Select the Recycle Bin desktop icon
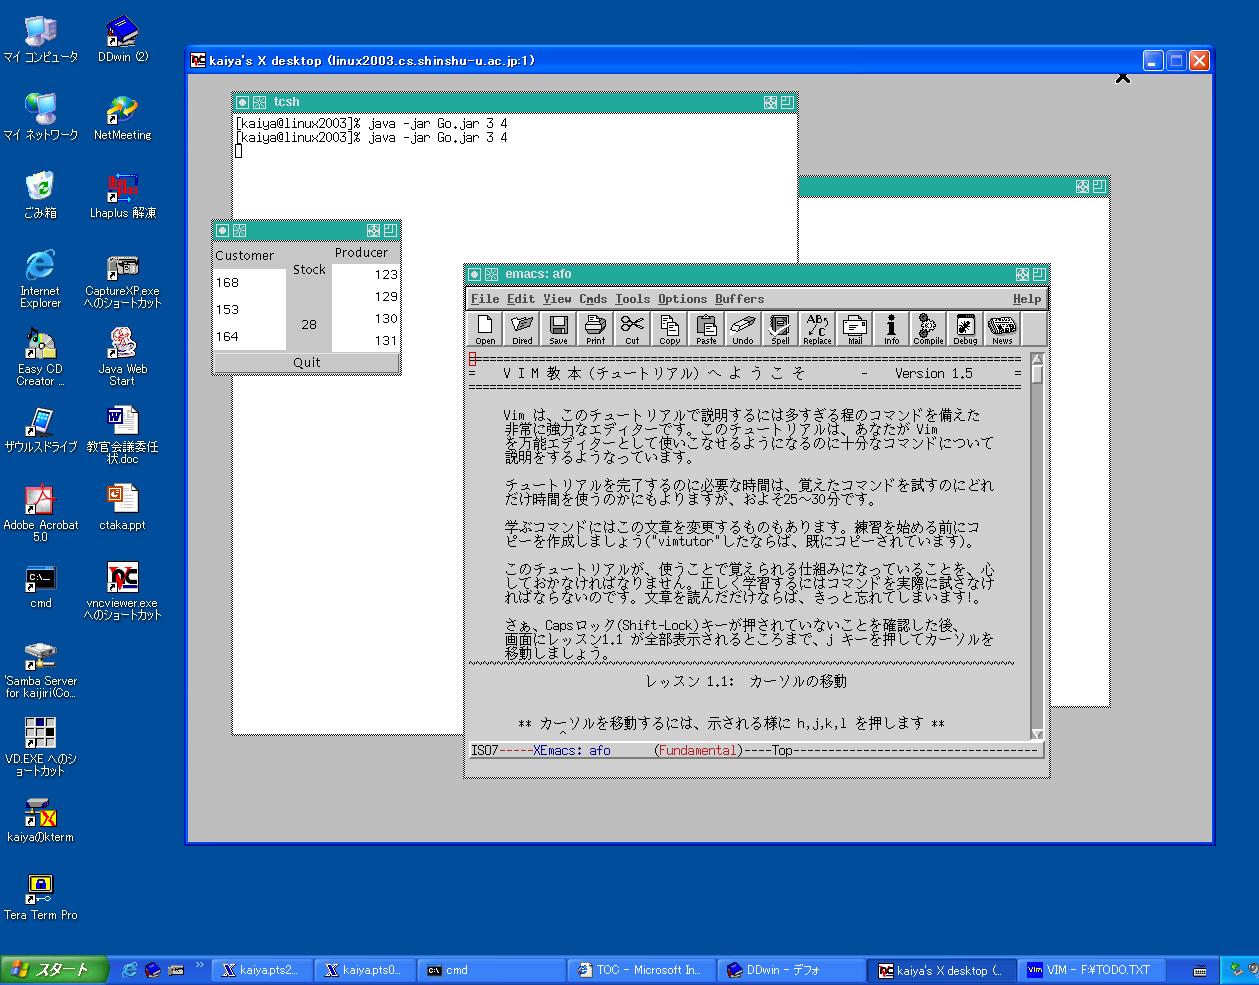This screenshot has height=985, width=1259. (40, 195)
